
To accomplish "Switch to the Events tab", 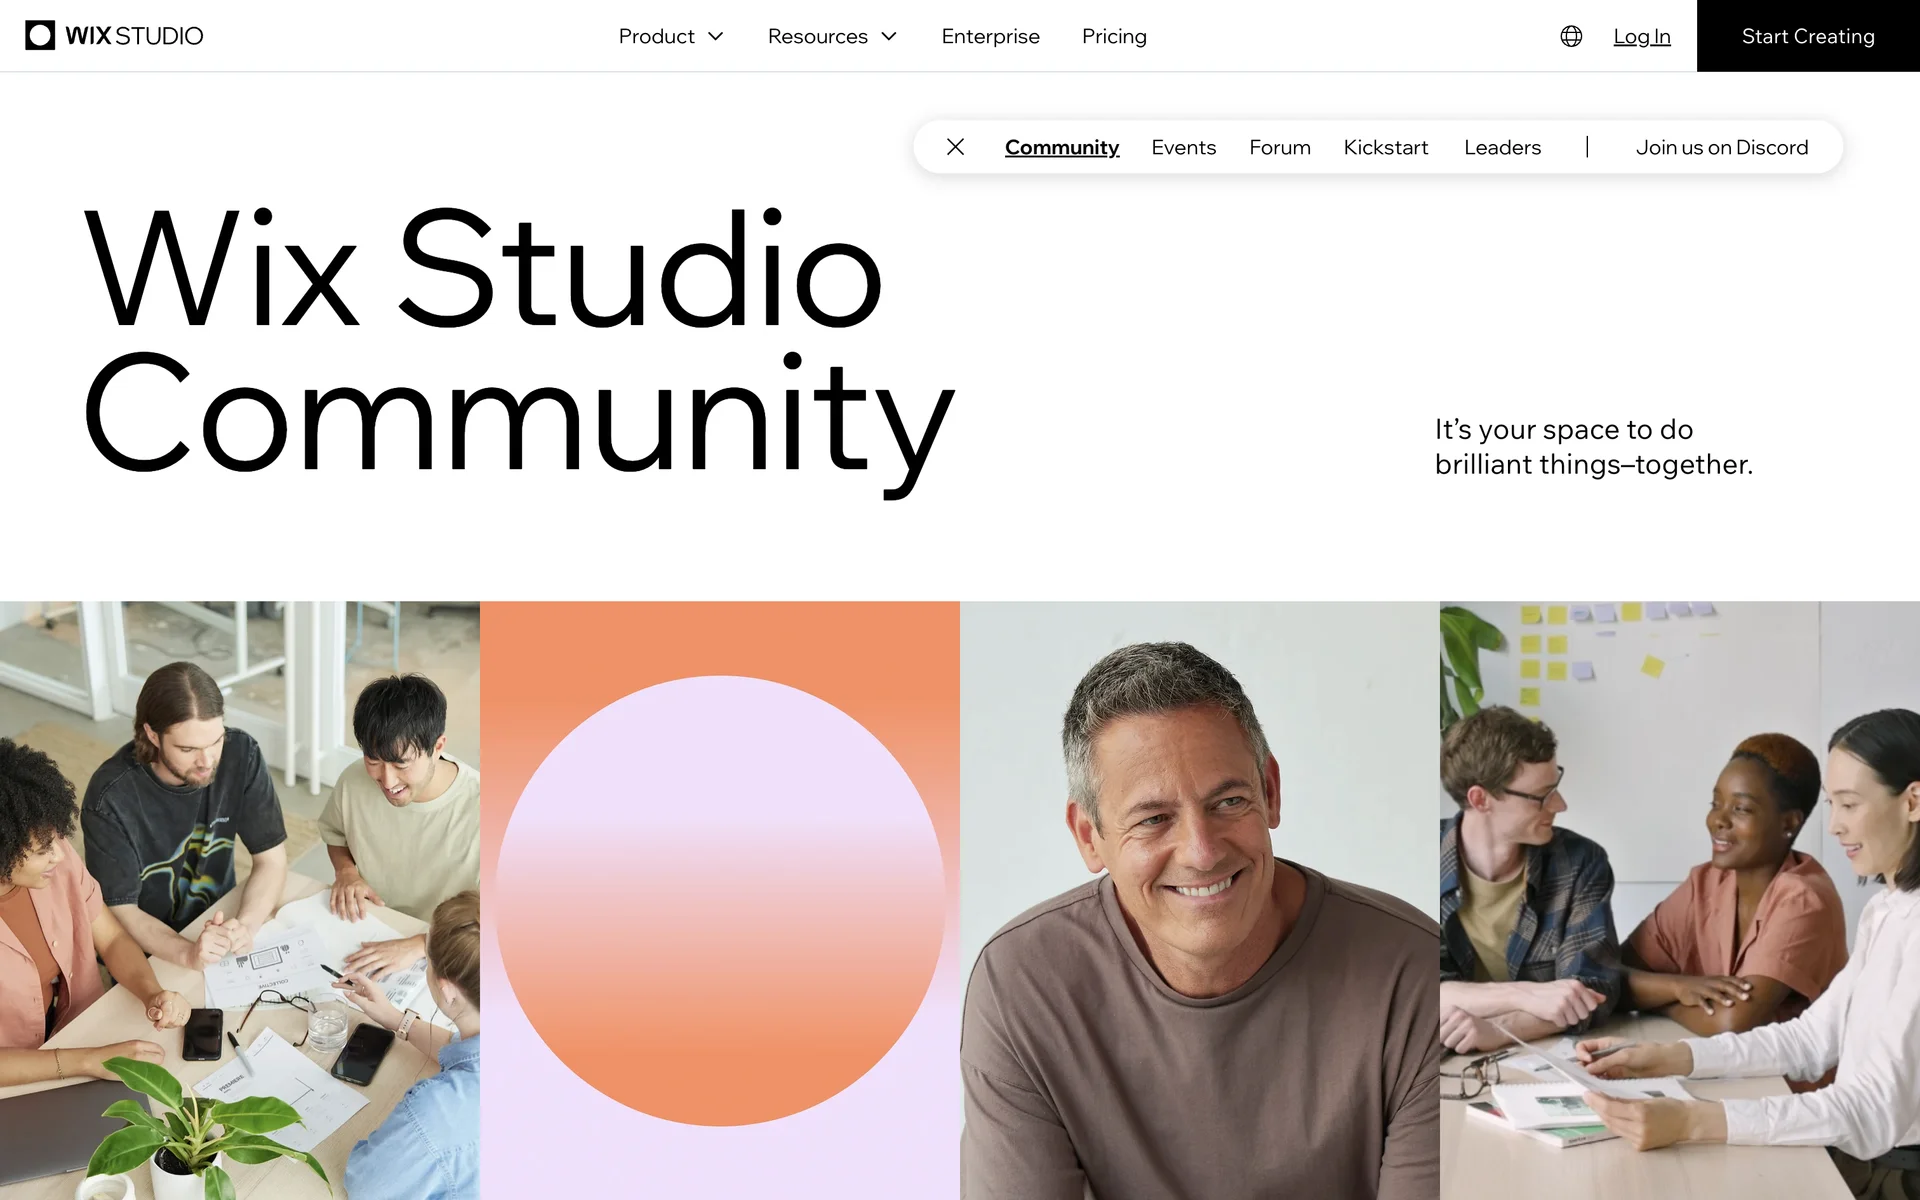I will tap(1183, 147).
